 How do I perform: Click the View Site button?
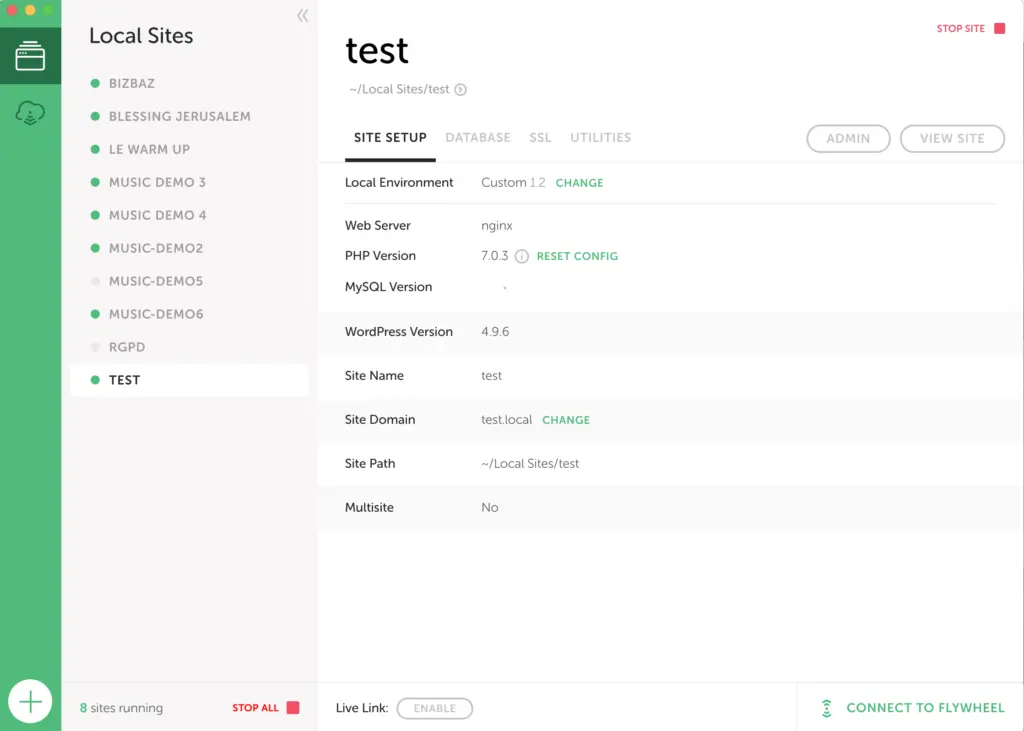(x=952, y=138)
